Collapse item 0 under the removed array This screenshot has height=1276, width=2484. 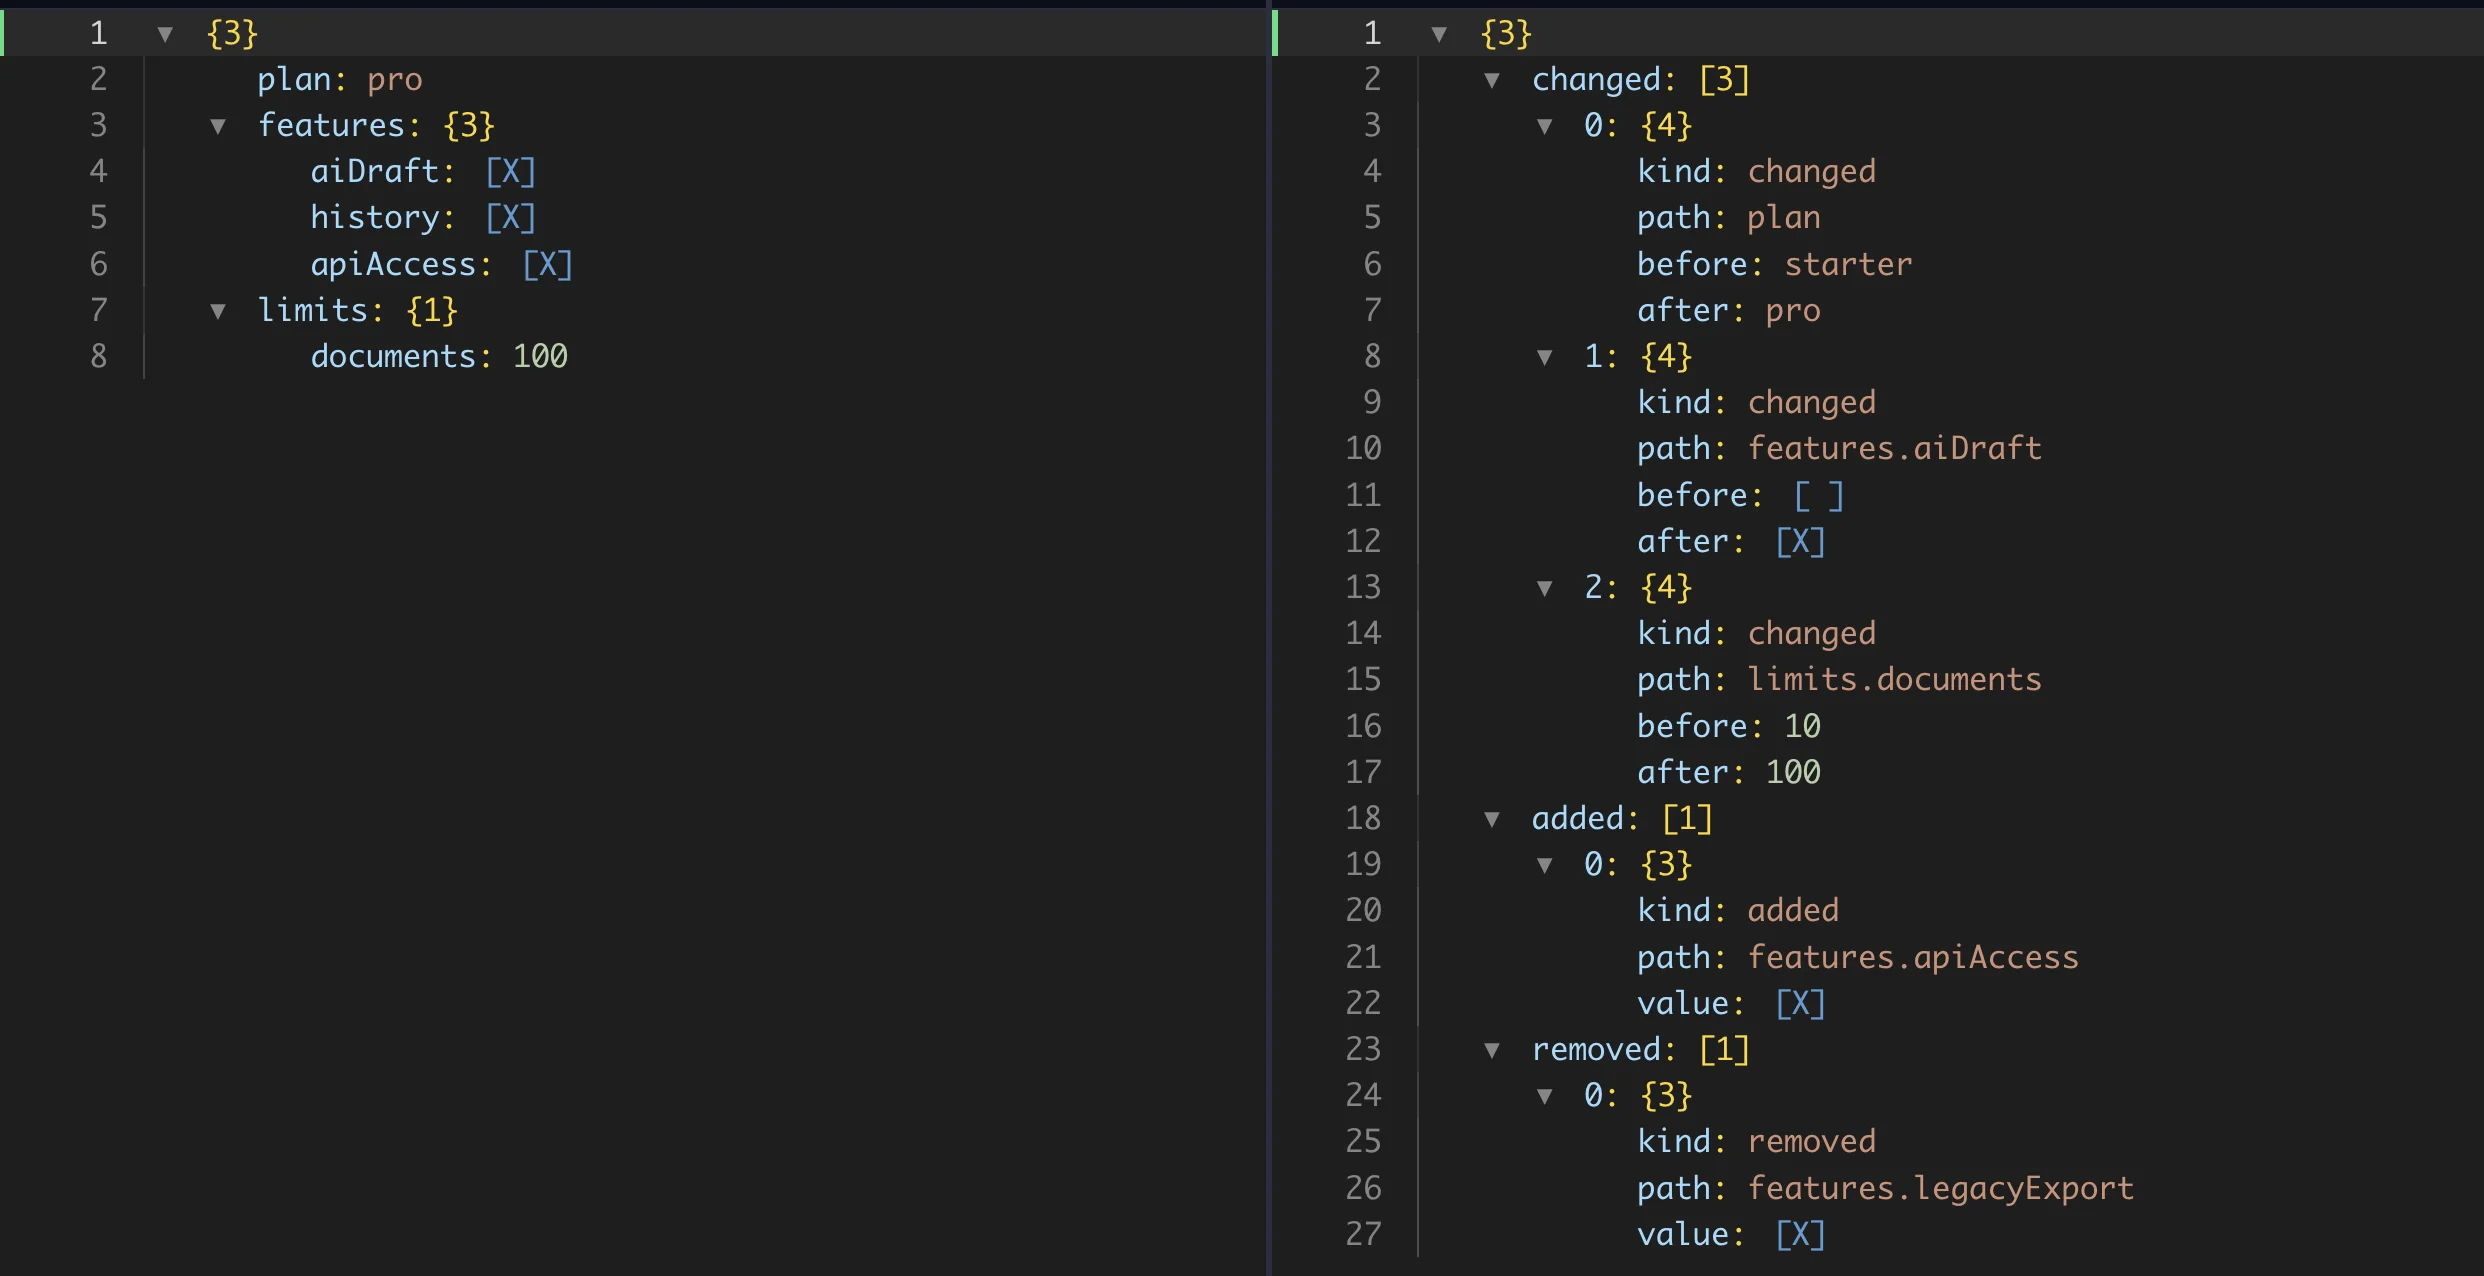(1544, 1097)
